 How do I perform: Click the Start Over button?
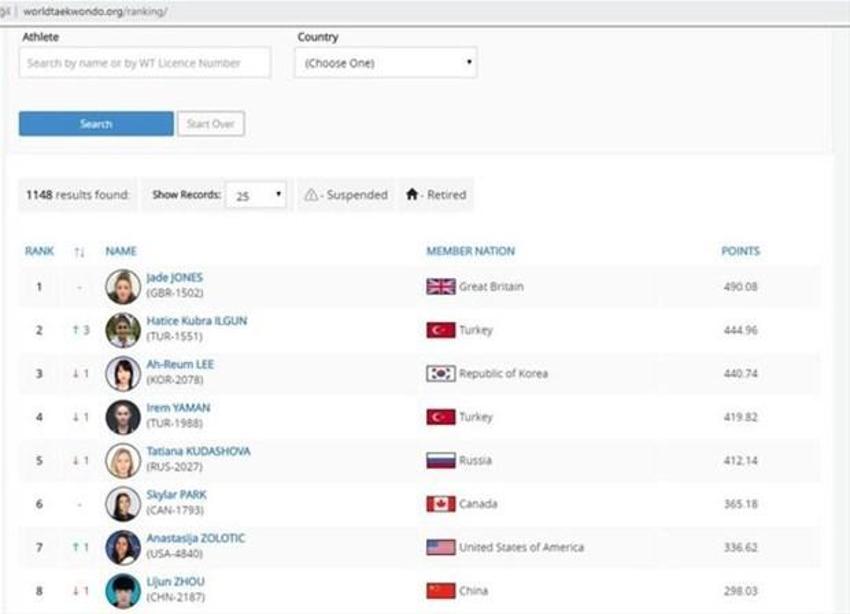click(x=211, y=124)
